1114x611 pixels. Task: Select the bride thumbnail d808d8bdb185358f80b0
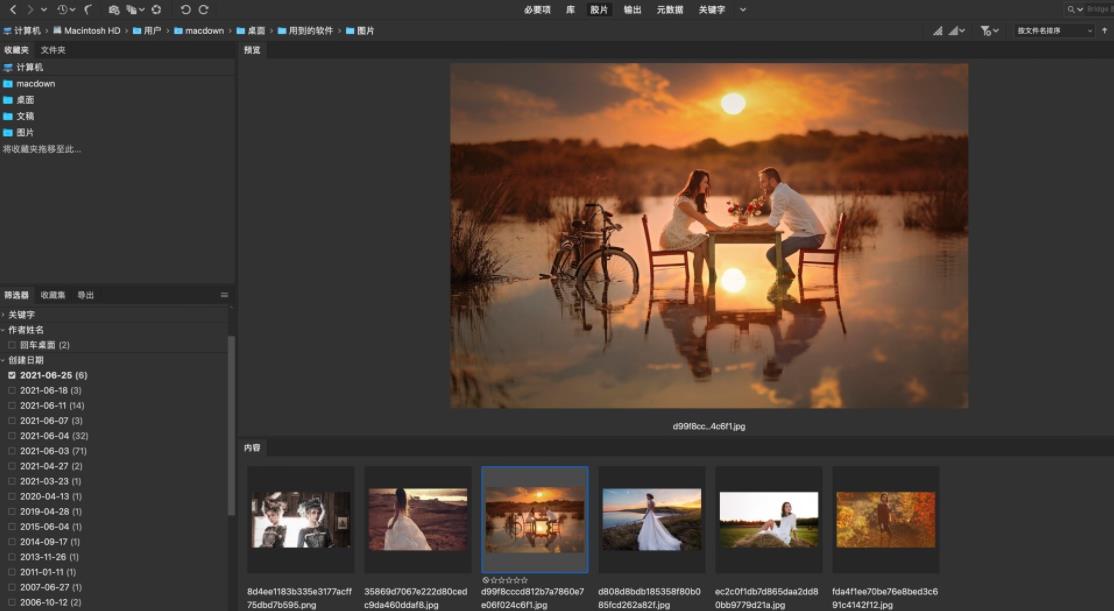click(652, 518)
